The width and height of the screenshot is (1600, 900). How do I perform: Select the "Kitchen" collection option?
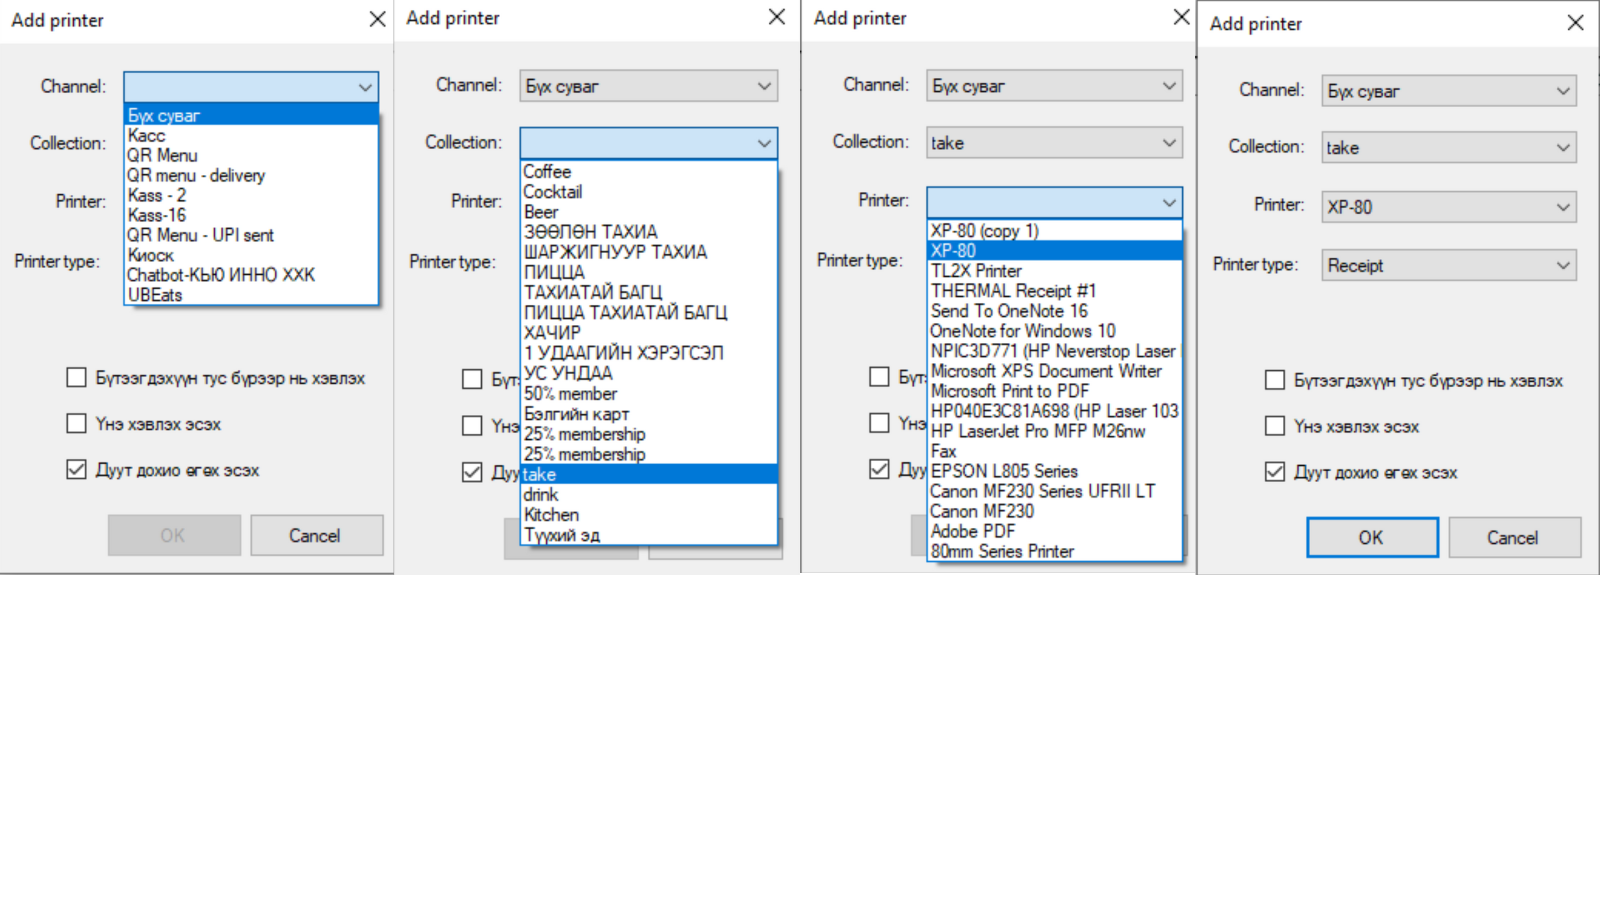(551, 515)
